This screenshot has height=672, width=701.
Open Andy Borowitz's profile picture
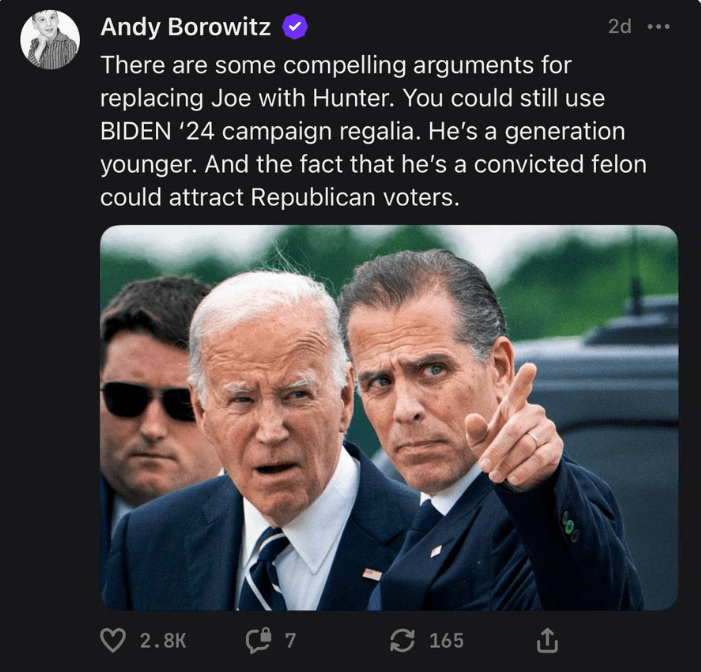click(x=50, y=40)
